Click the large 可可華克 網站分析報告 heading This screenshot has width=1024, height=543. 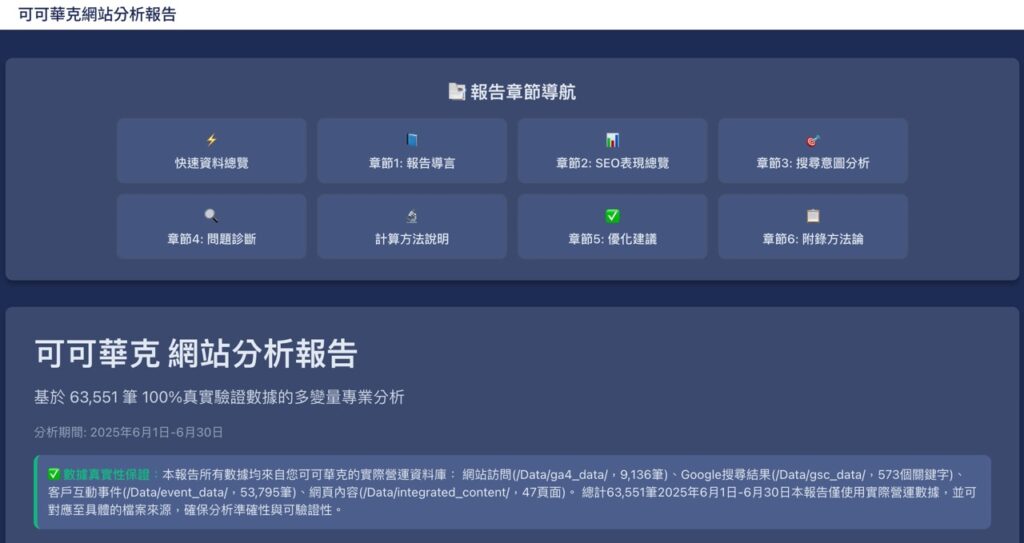[196, 354]
